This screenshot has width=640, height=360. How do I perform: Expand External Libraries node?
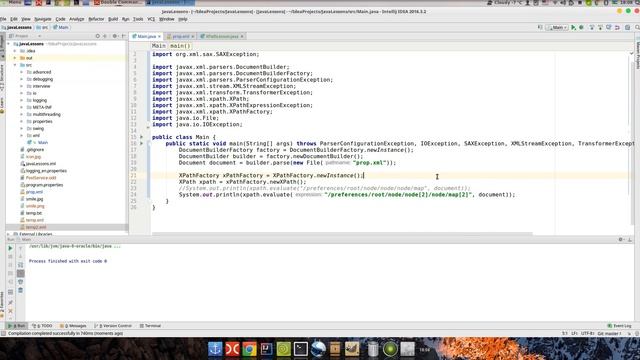click(x=9, y=234)
